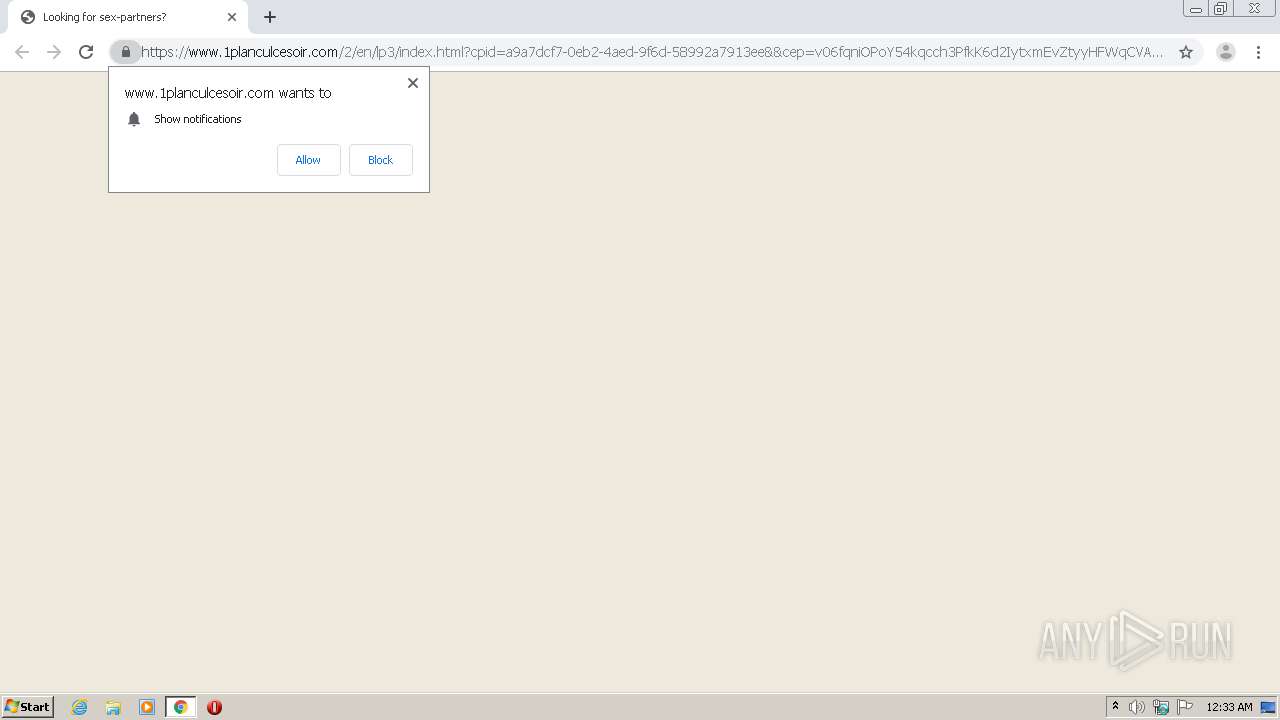Click the bell icon in permission prompt
The width and height of the screenshot is (1280, 720).
[134, 119]
